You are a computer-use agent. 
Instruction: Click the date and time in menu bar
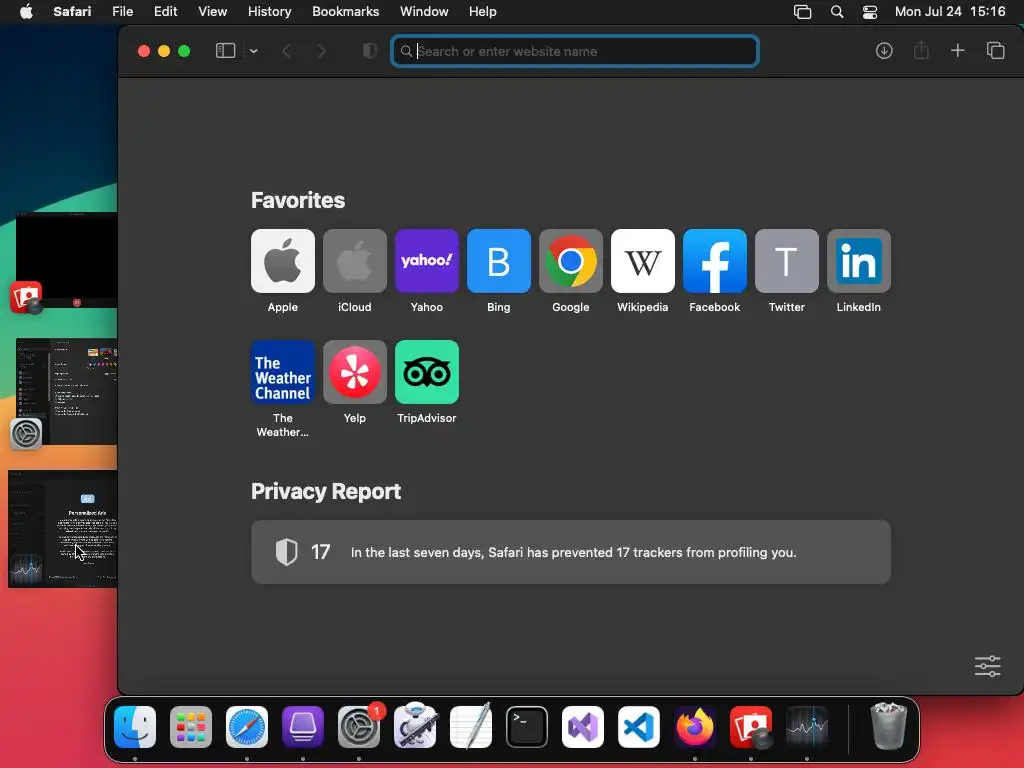pyautogui.click(x=950, y=12)
